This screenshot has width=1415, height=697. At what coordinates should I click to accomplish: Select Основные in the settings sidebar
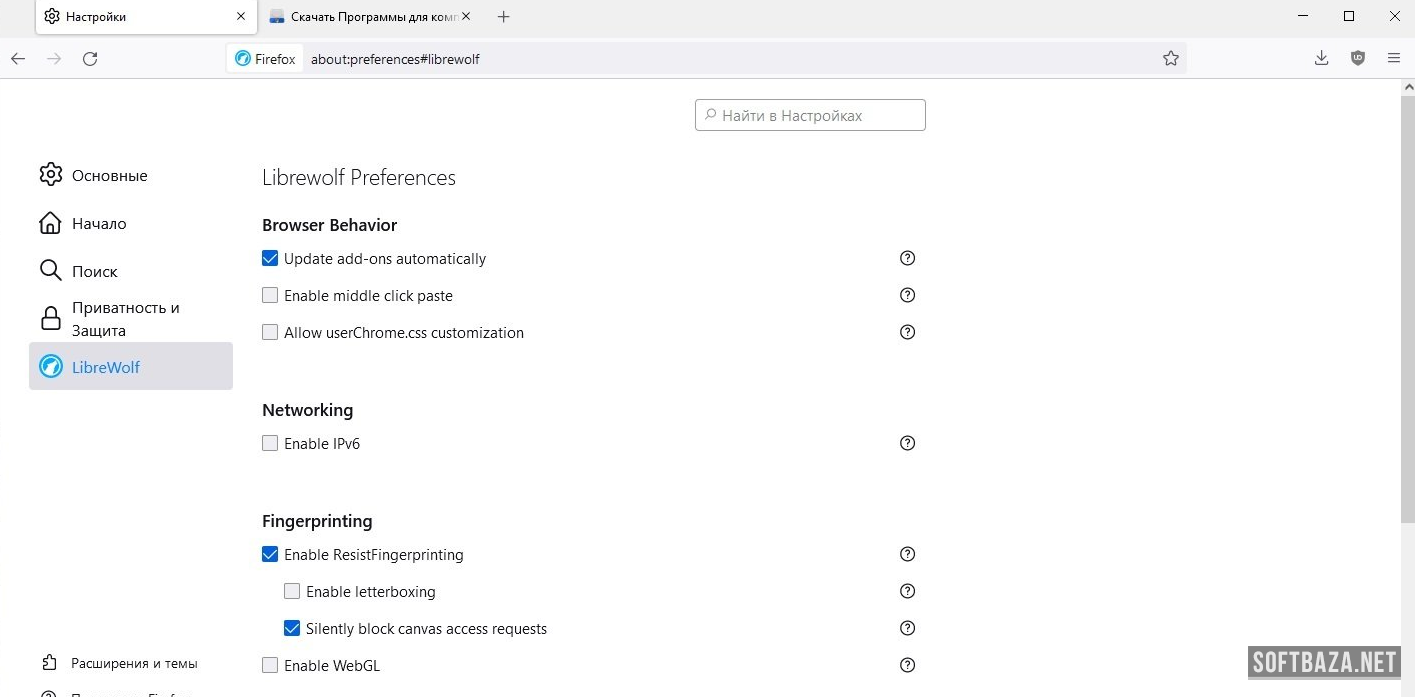coord(109,176)
